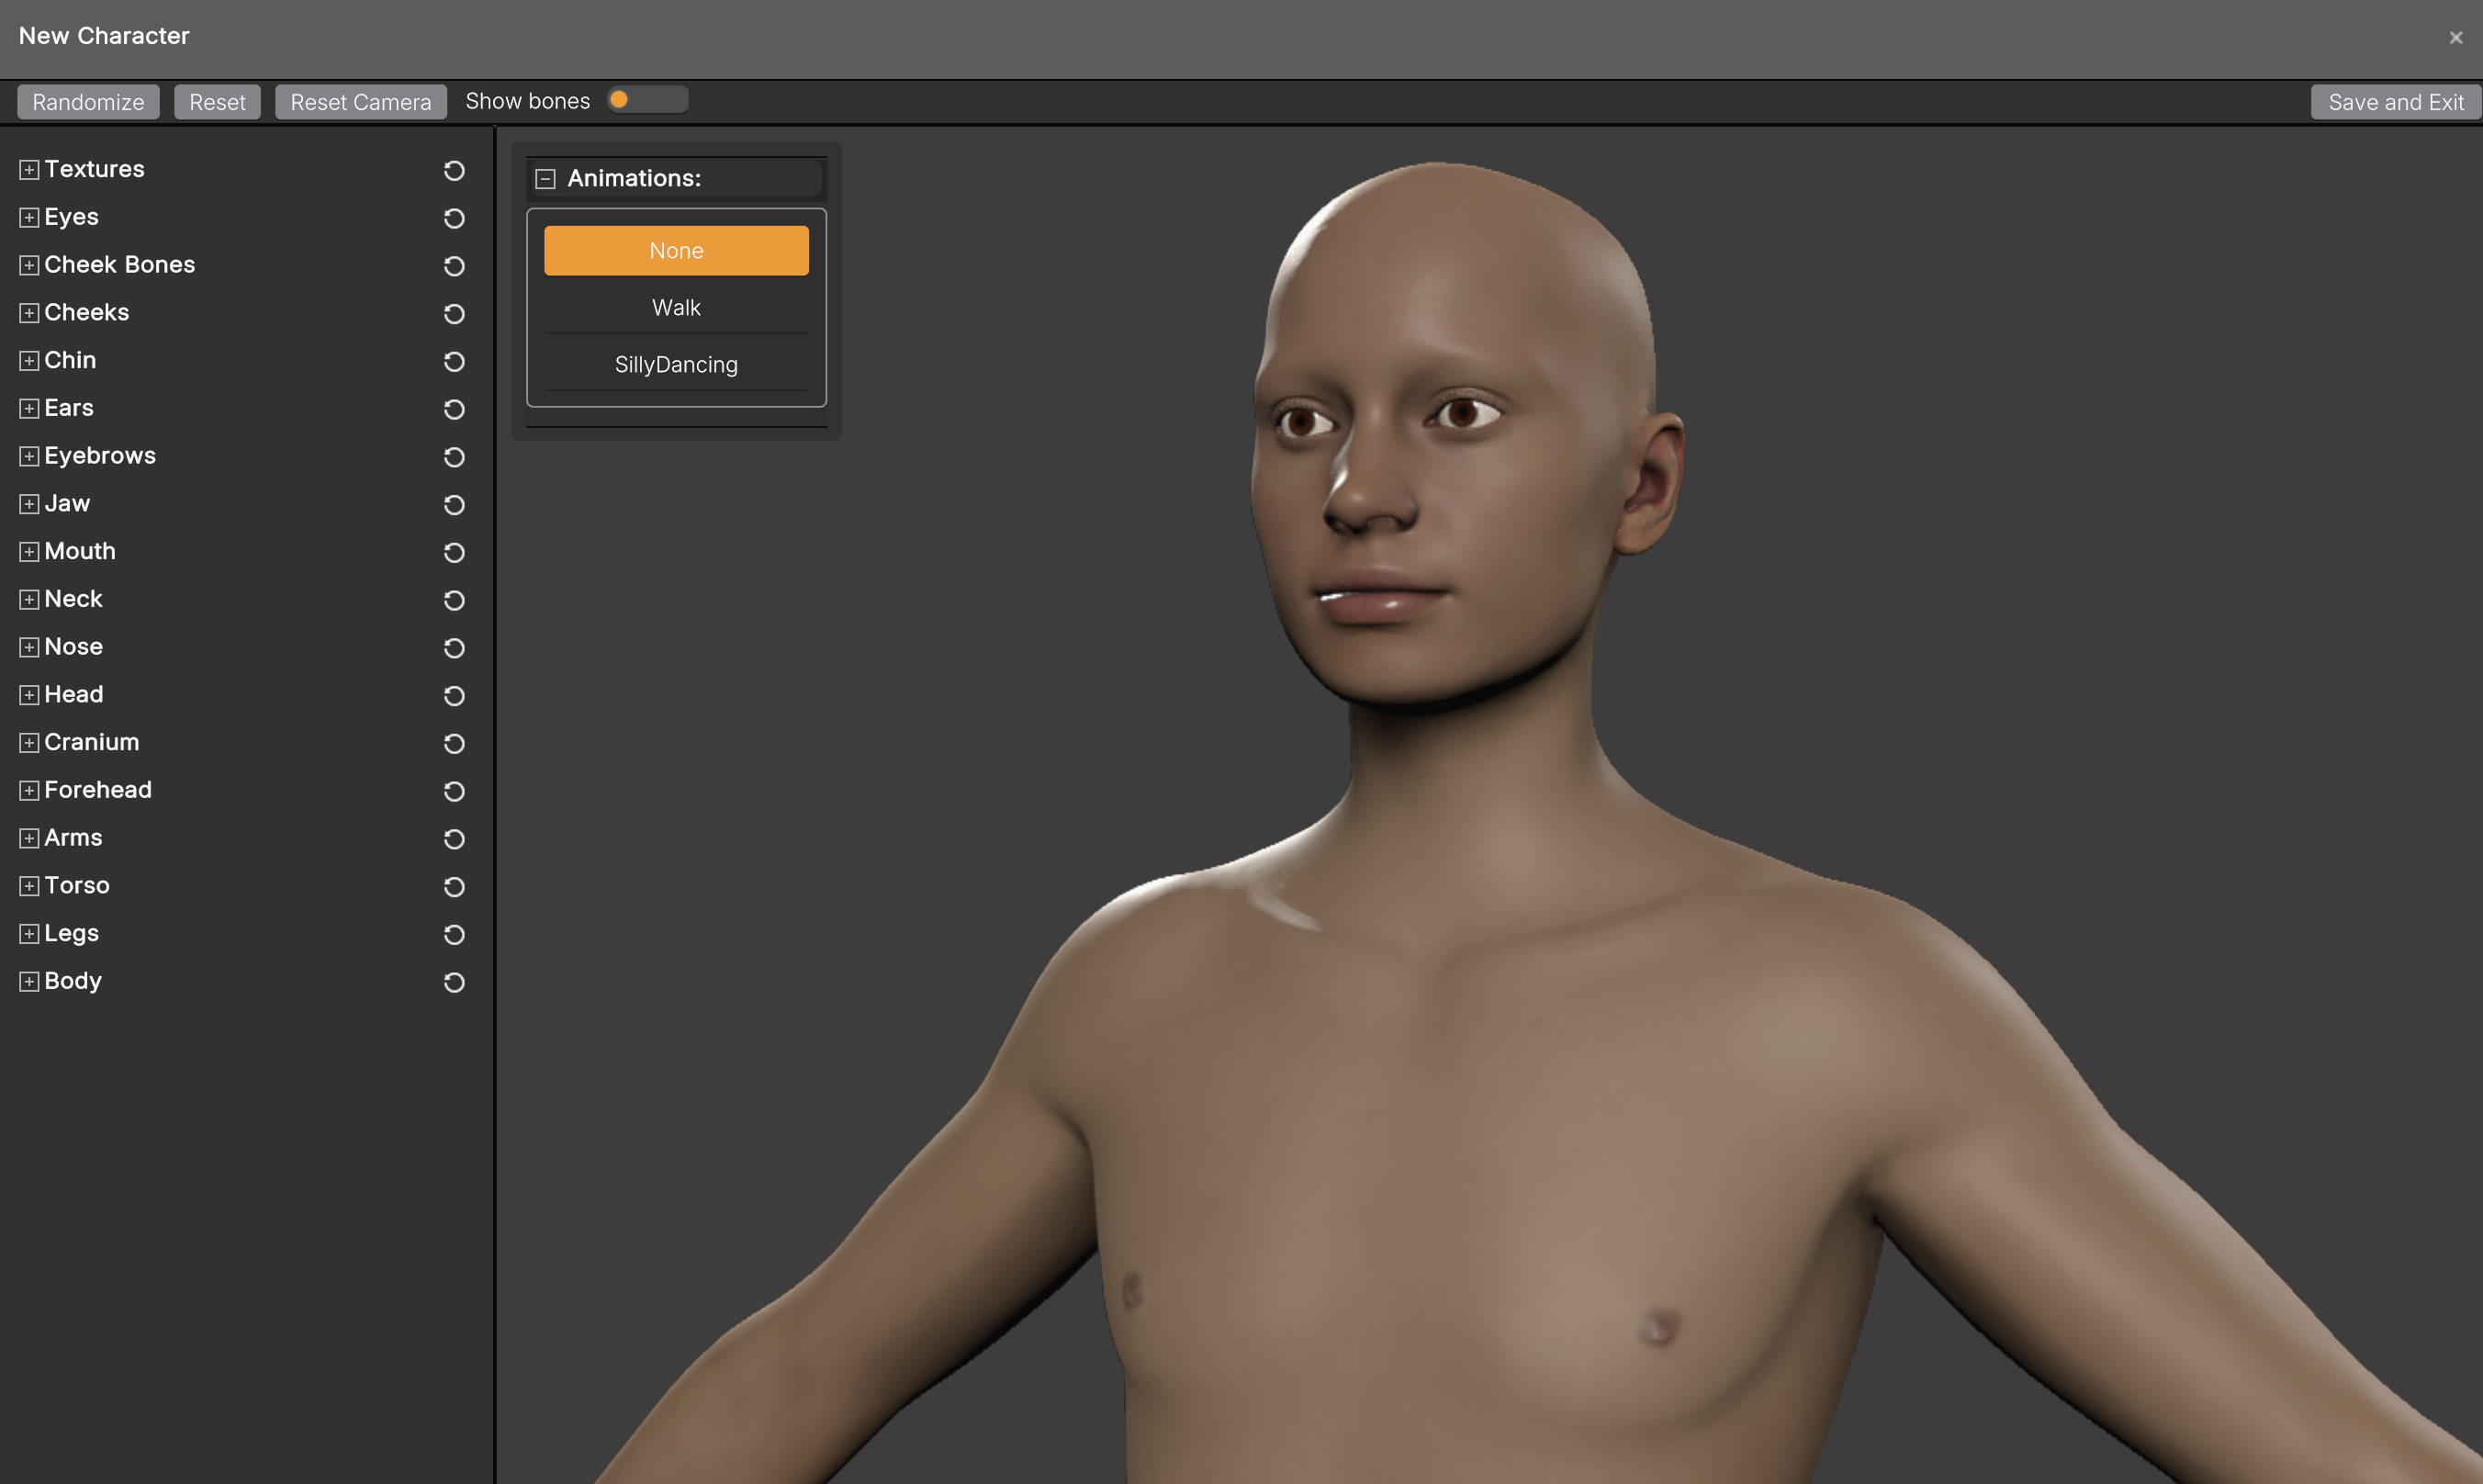Select the None animation option

pyautogui.click(x=676, y=250)
